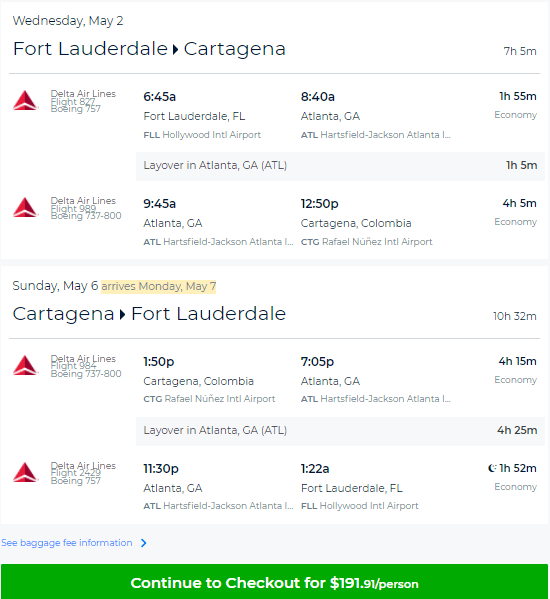Open chevron next to baggage fee information
The width and height of the screenshot is (550, 599).
tap(144, 543)
